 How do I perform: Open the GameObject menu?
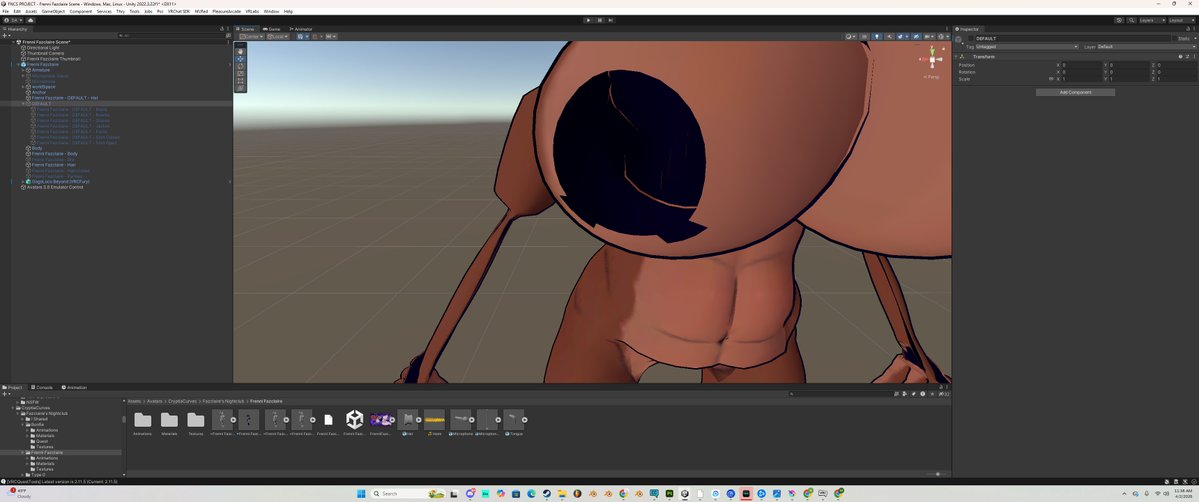(x=53, y=11)
